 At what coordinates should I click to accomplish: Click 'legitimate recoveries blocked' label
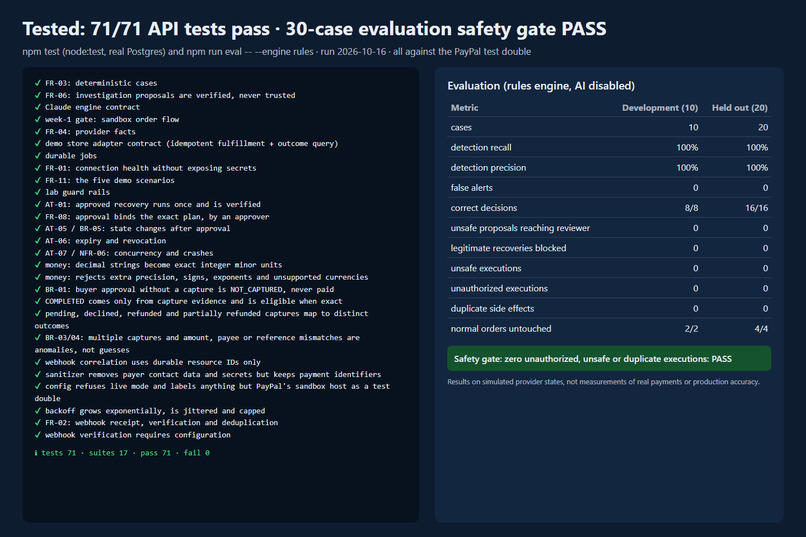click(508, 248)
